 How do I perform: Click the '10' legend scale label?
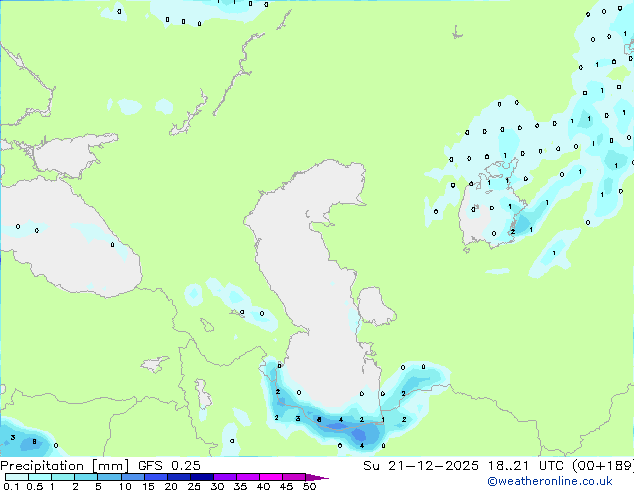pos(125,486)
